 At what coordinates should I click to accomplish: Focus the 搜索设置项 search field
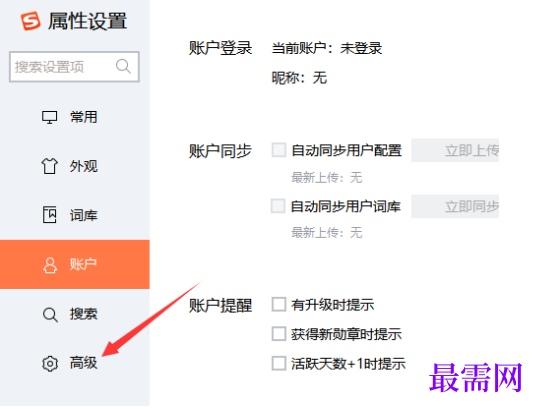(74, 67)
